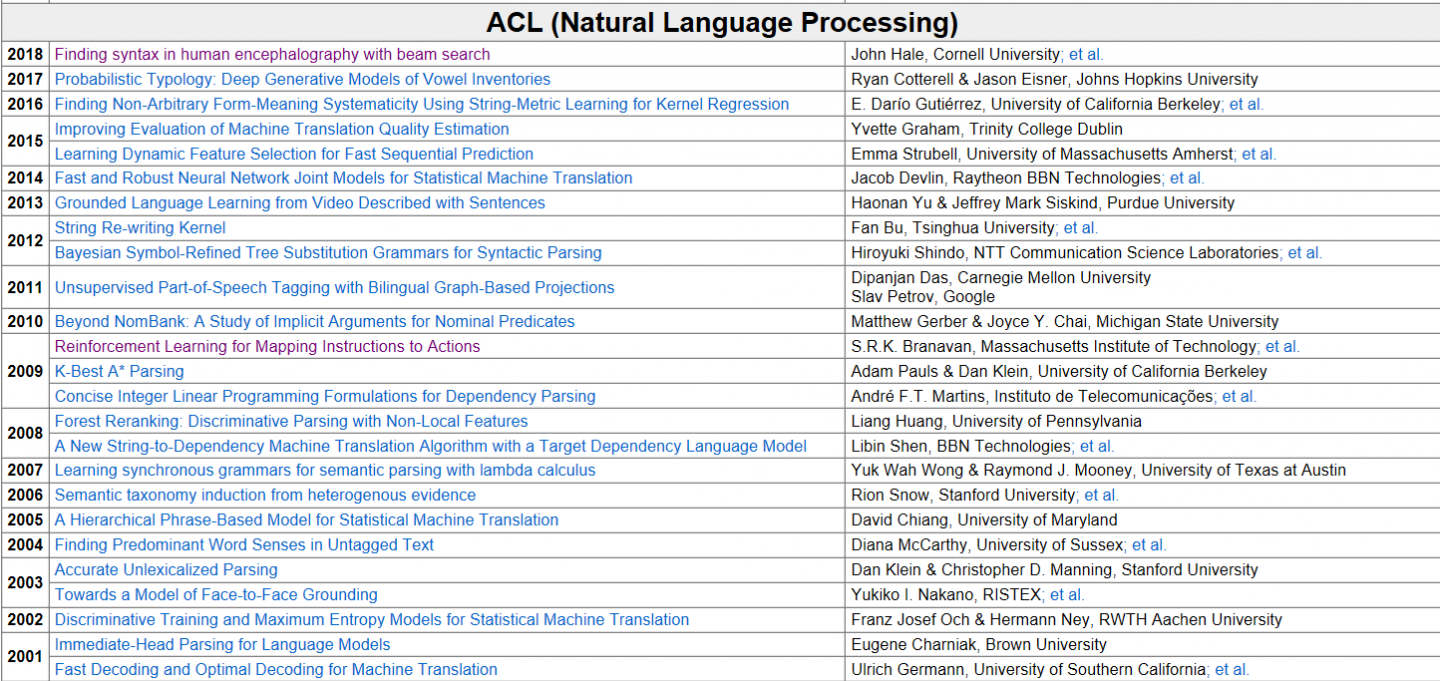Open 'Towards a Model of Face-to-Face Grounding'
1440x681 pixels.
pyautogui.click(x=216, y=595)
